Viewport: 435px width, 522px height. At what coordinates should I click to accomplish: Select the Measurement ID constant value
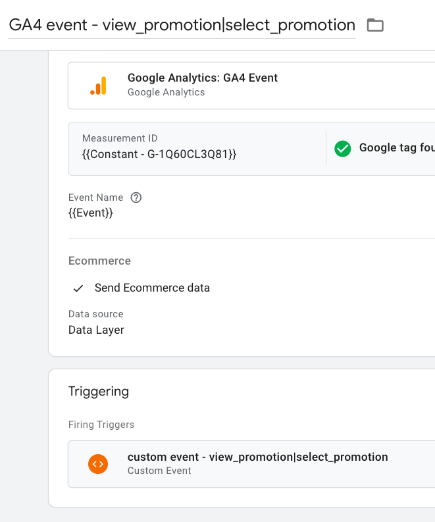(159, 154)
